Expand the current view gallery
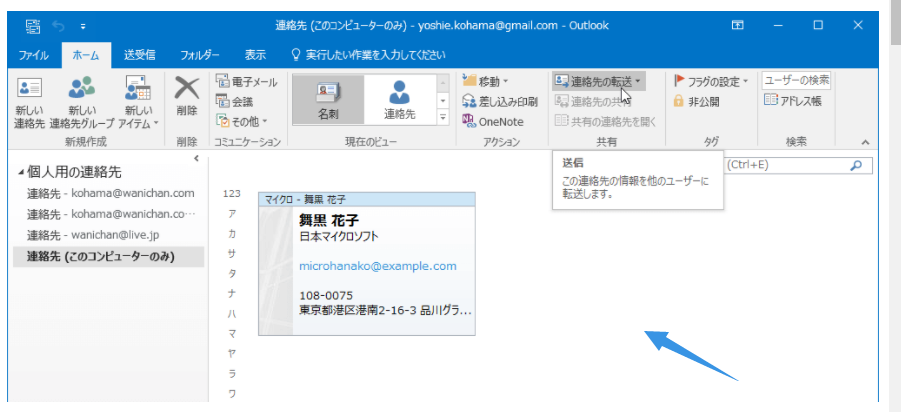The width and height of the screenshot is (901, 412). point(442,117)
